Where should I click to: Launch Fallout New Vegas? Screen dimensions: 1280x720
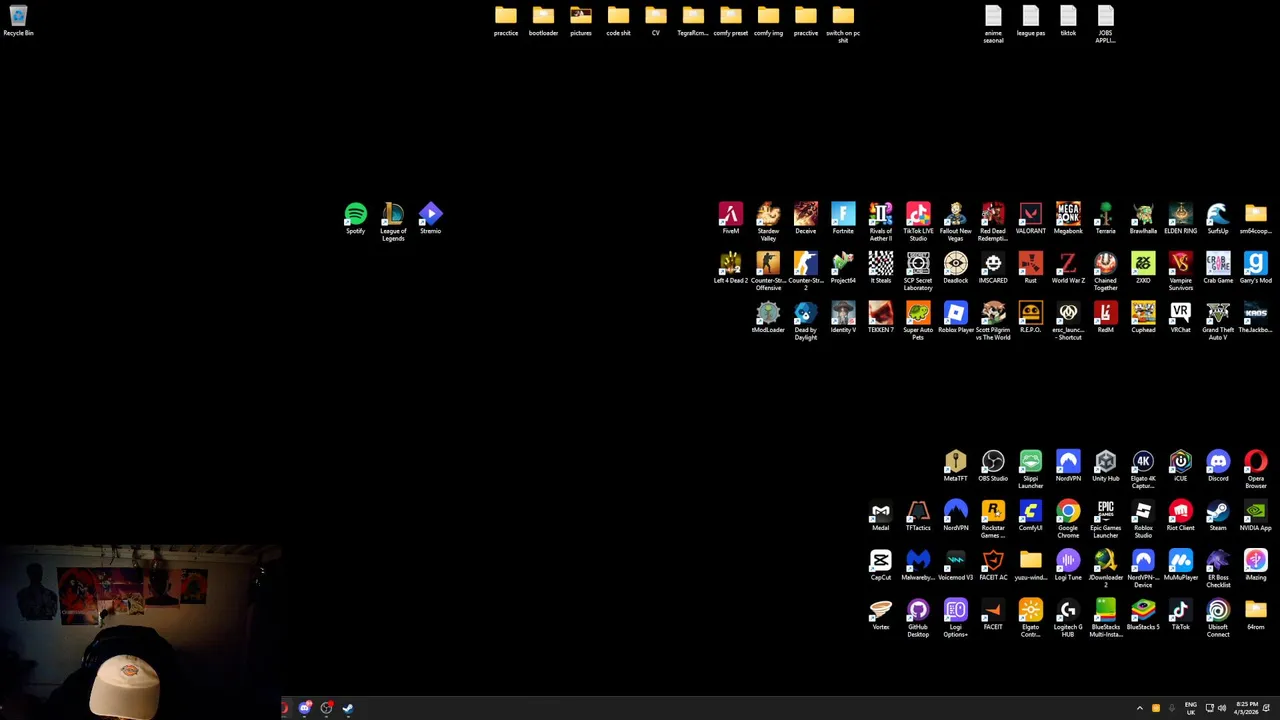click(955, 222)
